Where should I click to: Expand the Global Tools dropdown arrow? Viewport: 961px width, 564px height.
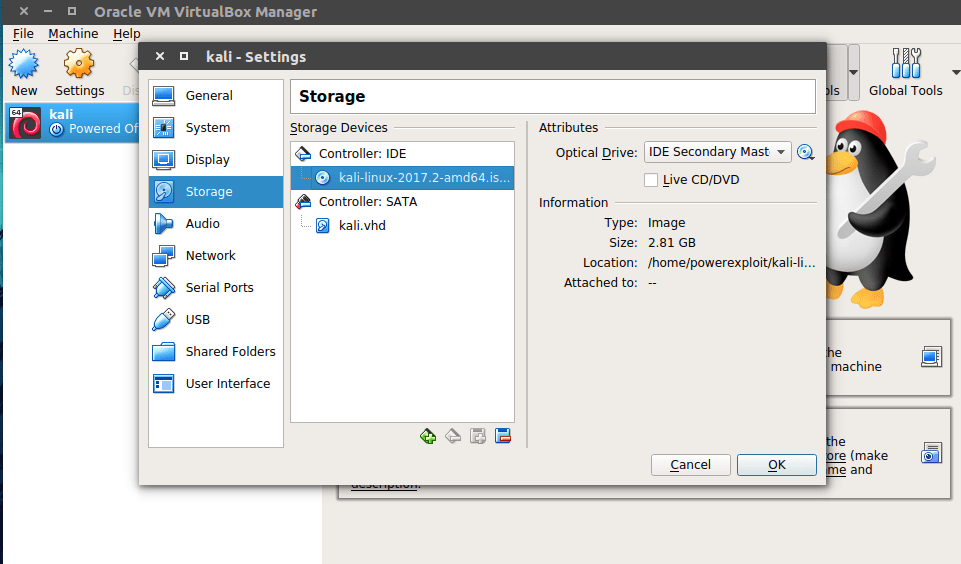click(955, 72)
